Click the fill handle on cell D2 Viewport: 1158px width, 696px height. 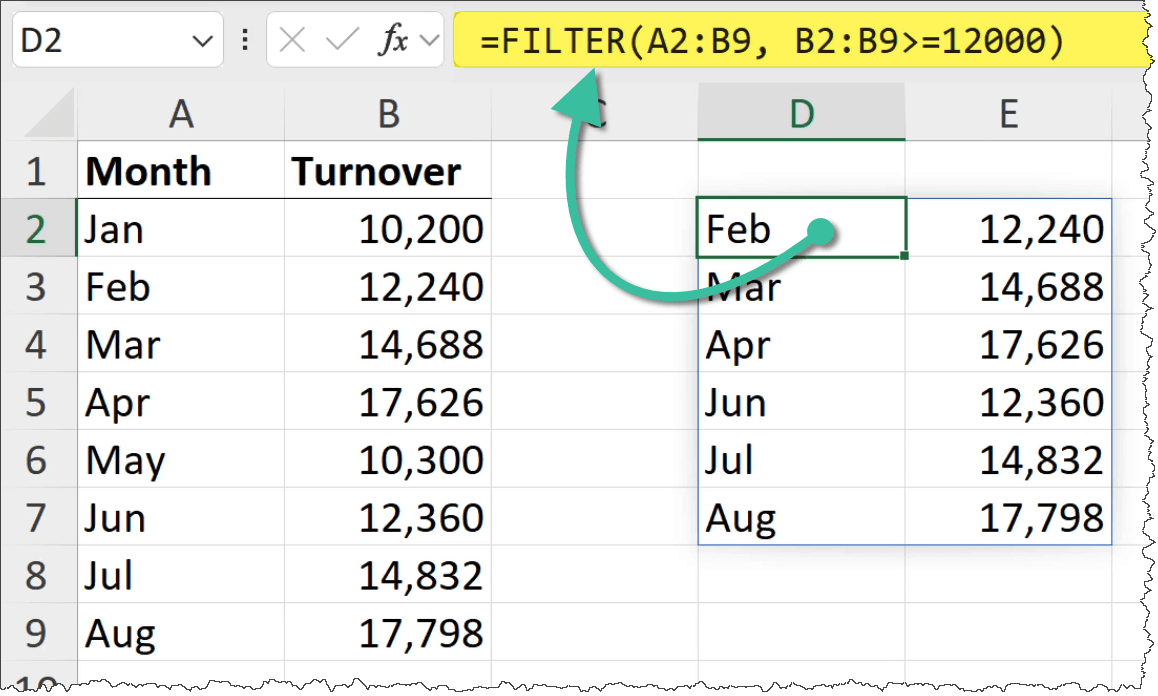904,256
